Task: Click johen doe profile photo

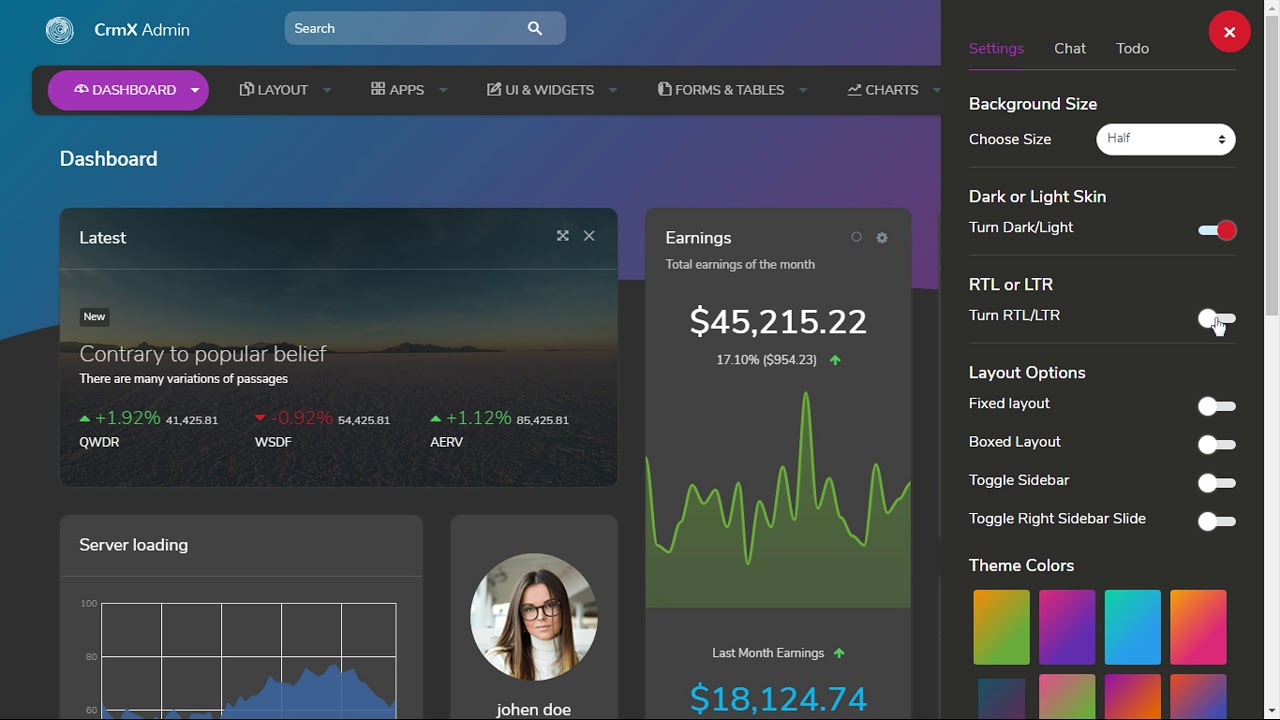Action: pyautogui.click(x=534, y=617)
